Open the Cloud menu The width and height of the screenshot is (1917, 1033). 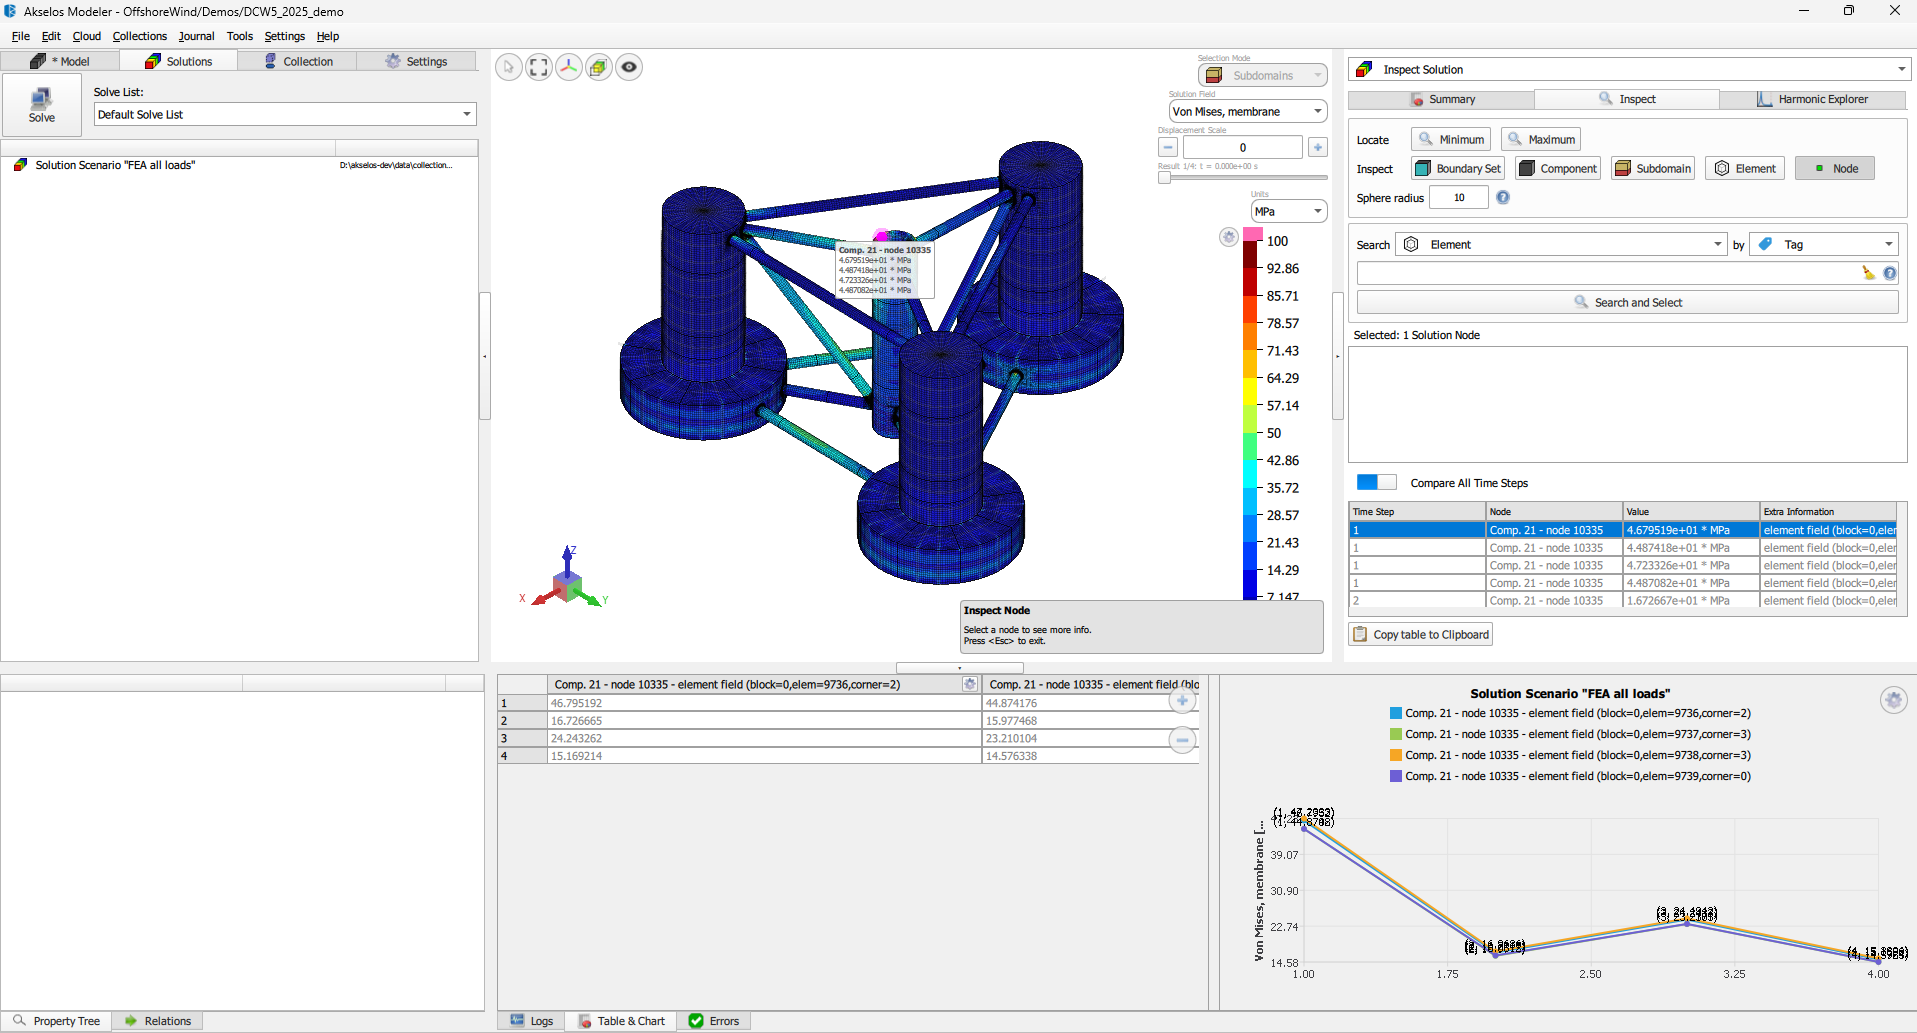pos(87,36)
